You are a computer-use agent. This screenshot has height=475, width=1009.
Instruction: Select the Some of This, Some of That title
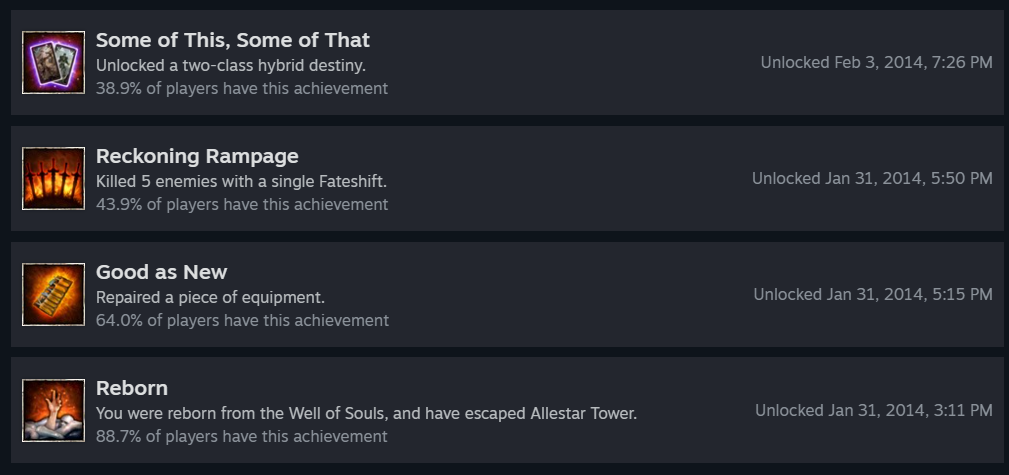tap(233, 40)
